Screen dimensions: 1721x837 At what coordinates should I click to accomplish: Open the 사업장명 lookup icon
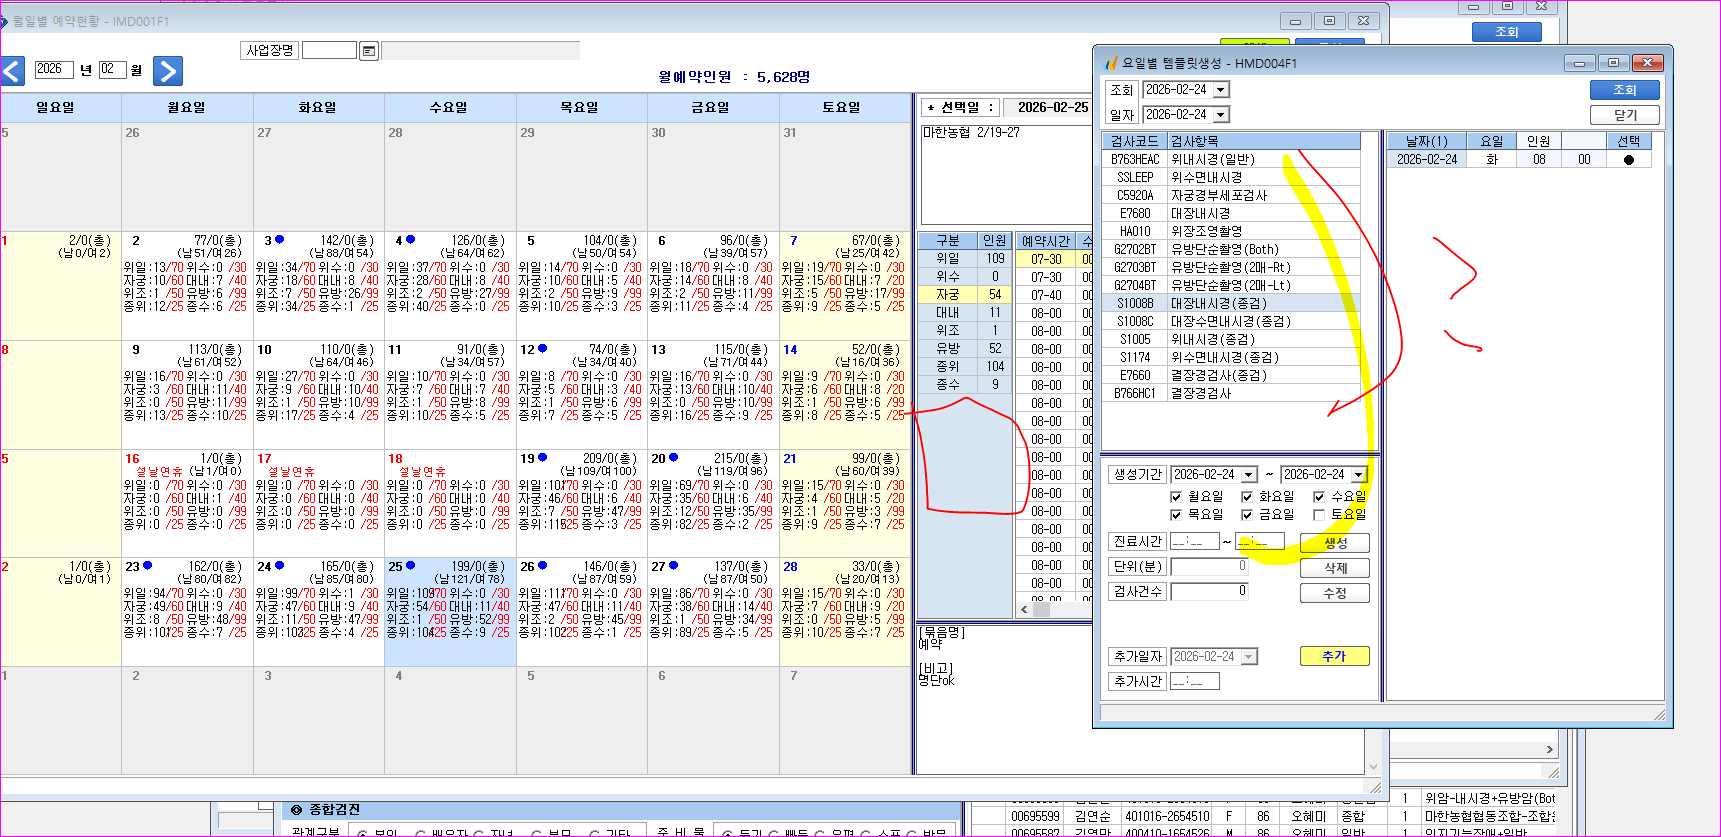point(369,51)
